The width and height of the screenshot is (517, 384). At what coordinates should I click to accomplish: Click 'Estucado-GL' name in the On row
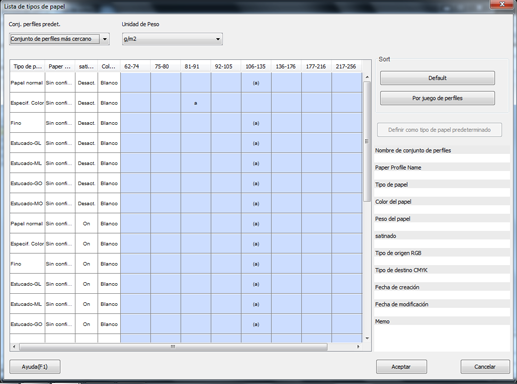click(26, 284)
